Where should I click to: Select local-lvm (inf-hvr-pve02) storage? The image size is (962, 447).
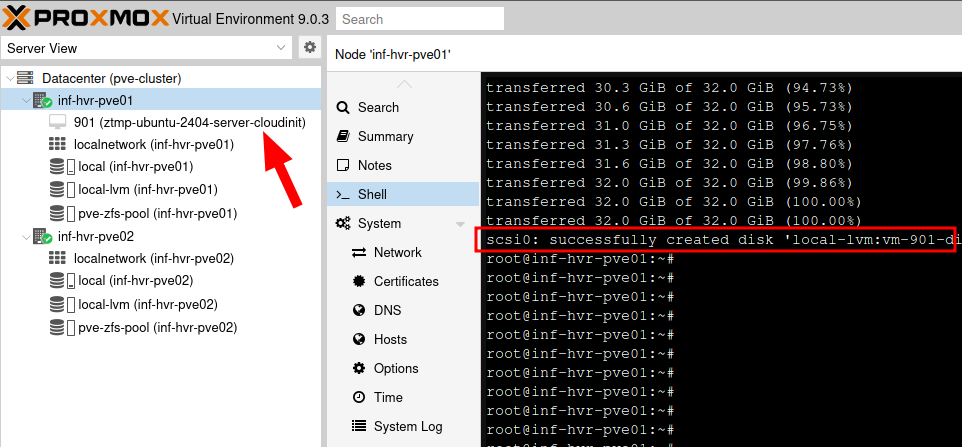(148, 305)
